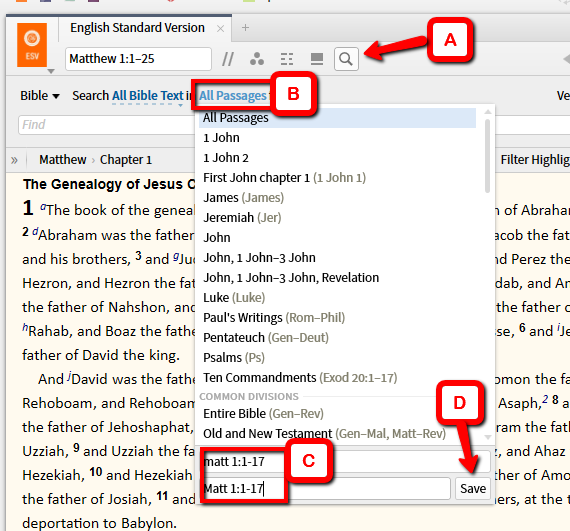The height and width of the screenshot is (531, 570).
Task: Click the Save button
Action: [x=473, y=488]
